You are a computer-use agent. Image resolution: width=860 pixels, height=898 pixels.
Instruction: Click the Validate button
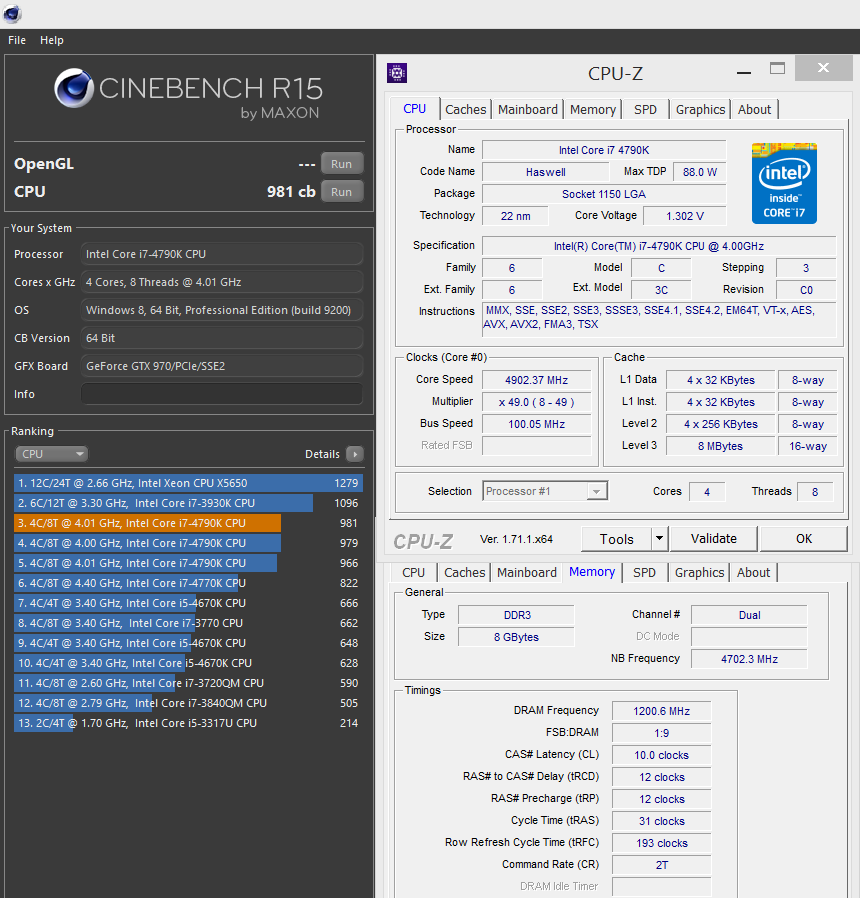click(x=714, y=539)
